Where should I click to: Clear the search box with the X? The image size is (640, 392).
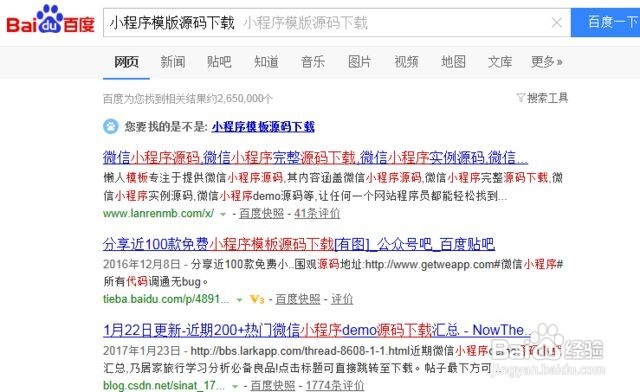click(x=556, y=22)
